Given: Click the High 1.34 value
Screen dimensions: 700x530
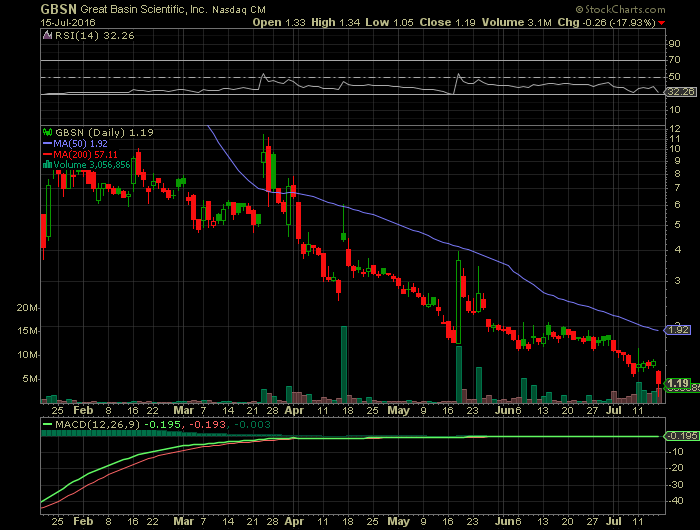Looking at the screenshot, I should point(335,22).
